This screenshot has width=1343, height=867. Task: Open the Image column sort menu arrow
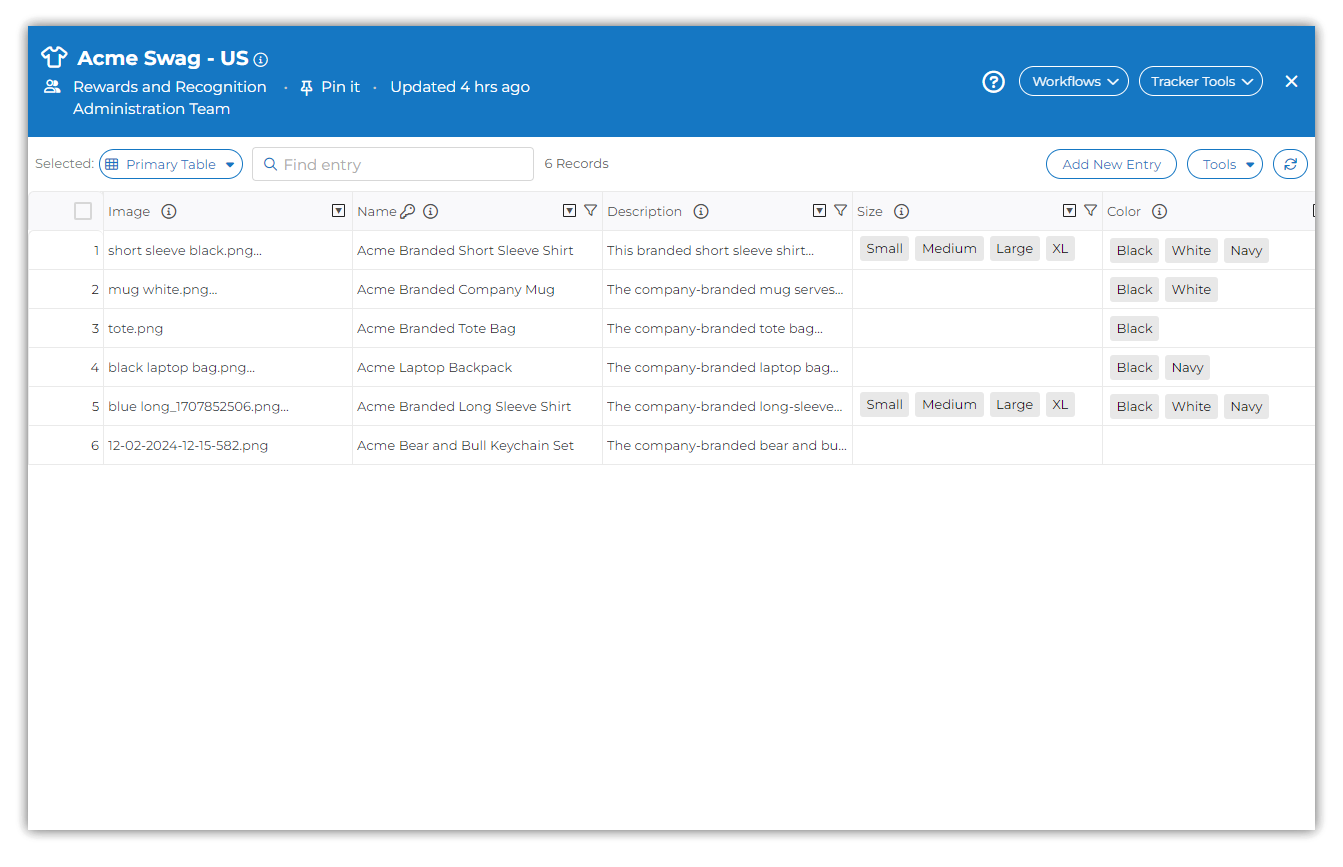[338, 211]
